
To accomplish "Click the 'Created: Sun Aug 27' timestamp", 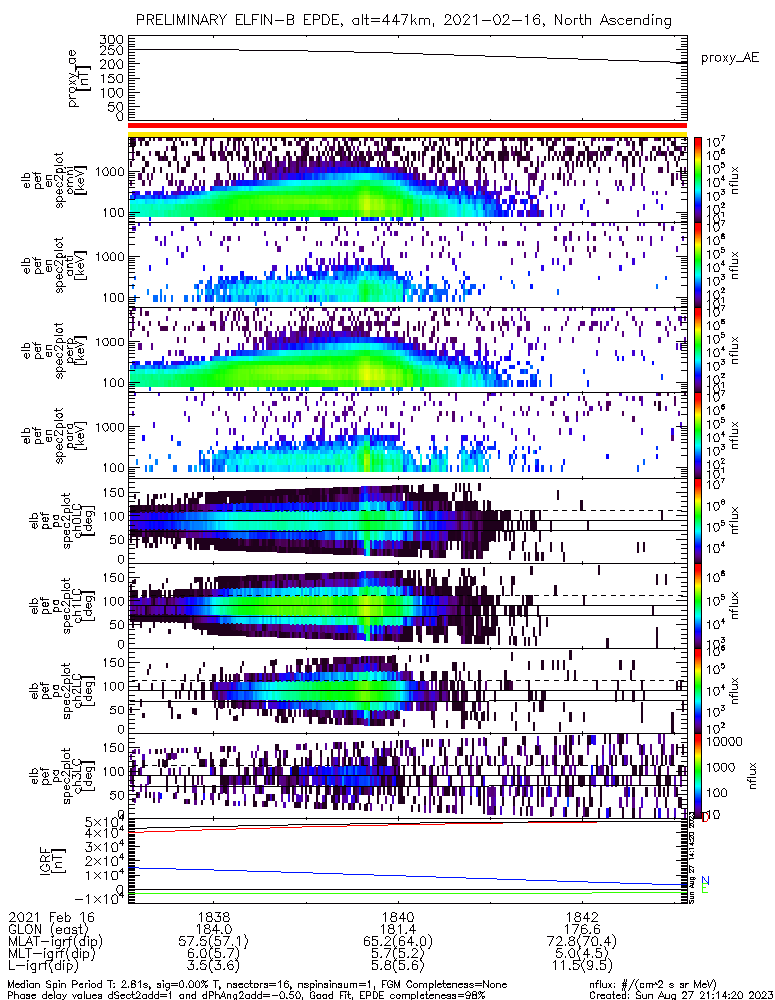I will (681, 995).
